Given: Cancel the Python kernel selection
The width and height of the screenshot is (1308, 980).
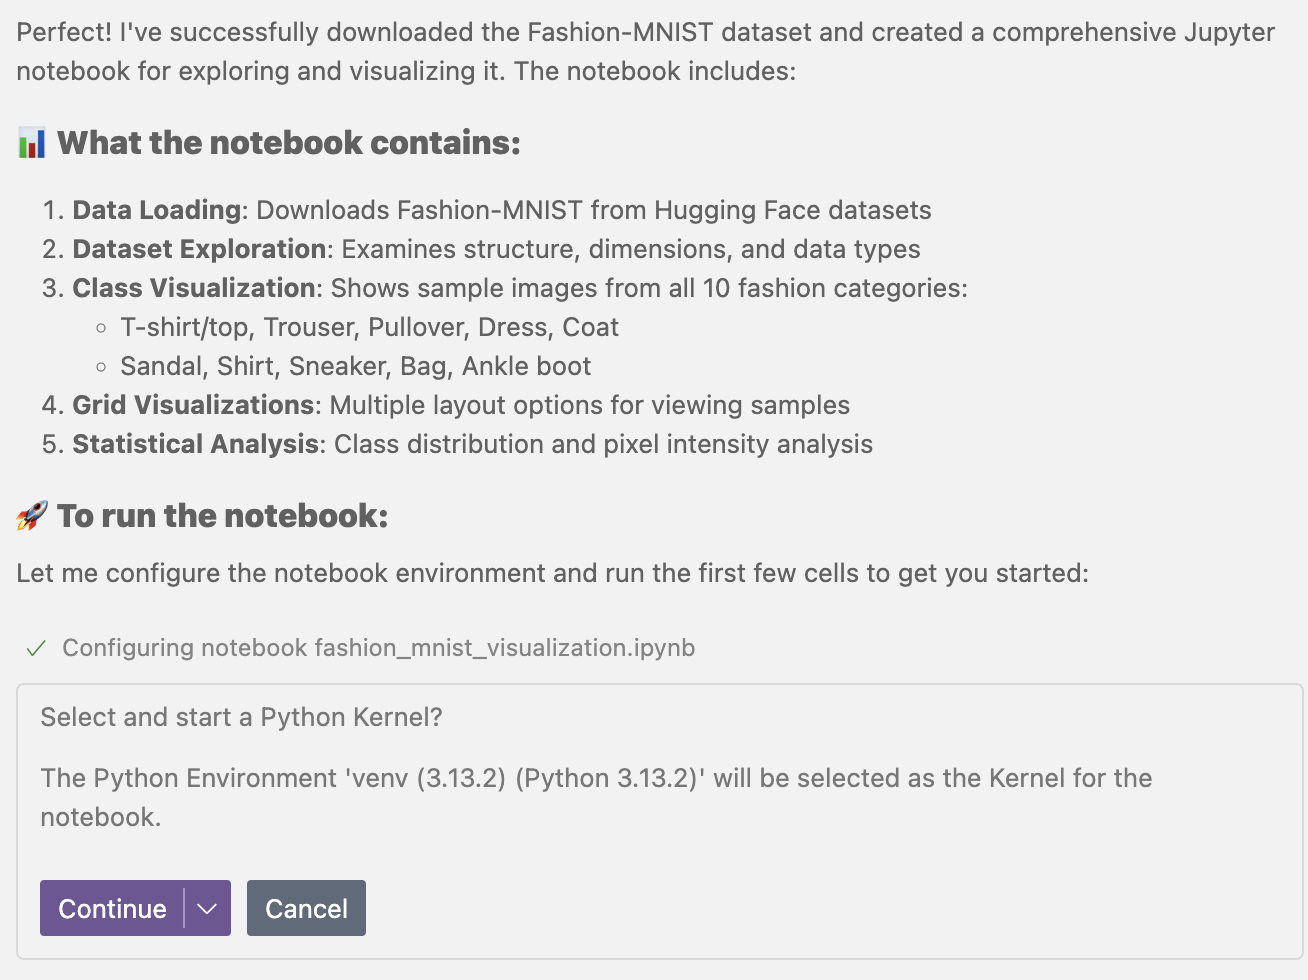Looking at the screenshot, I should tap(306, 908).
